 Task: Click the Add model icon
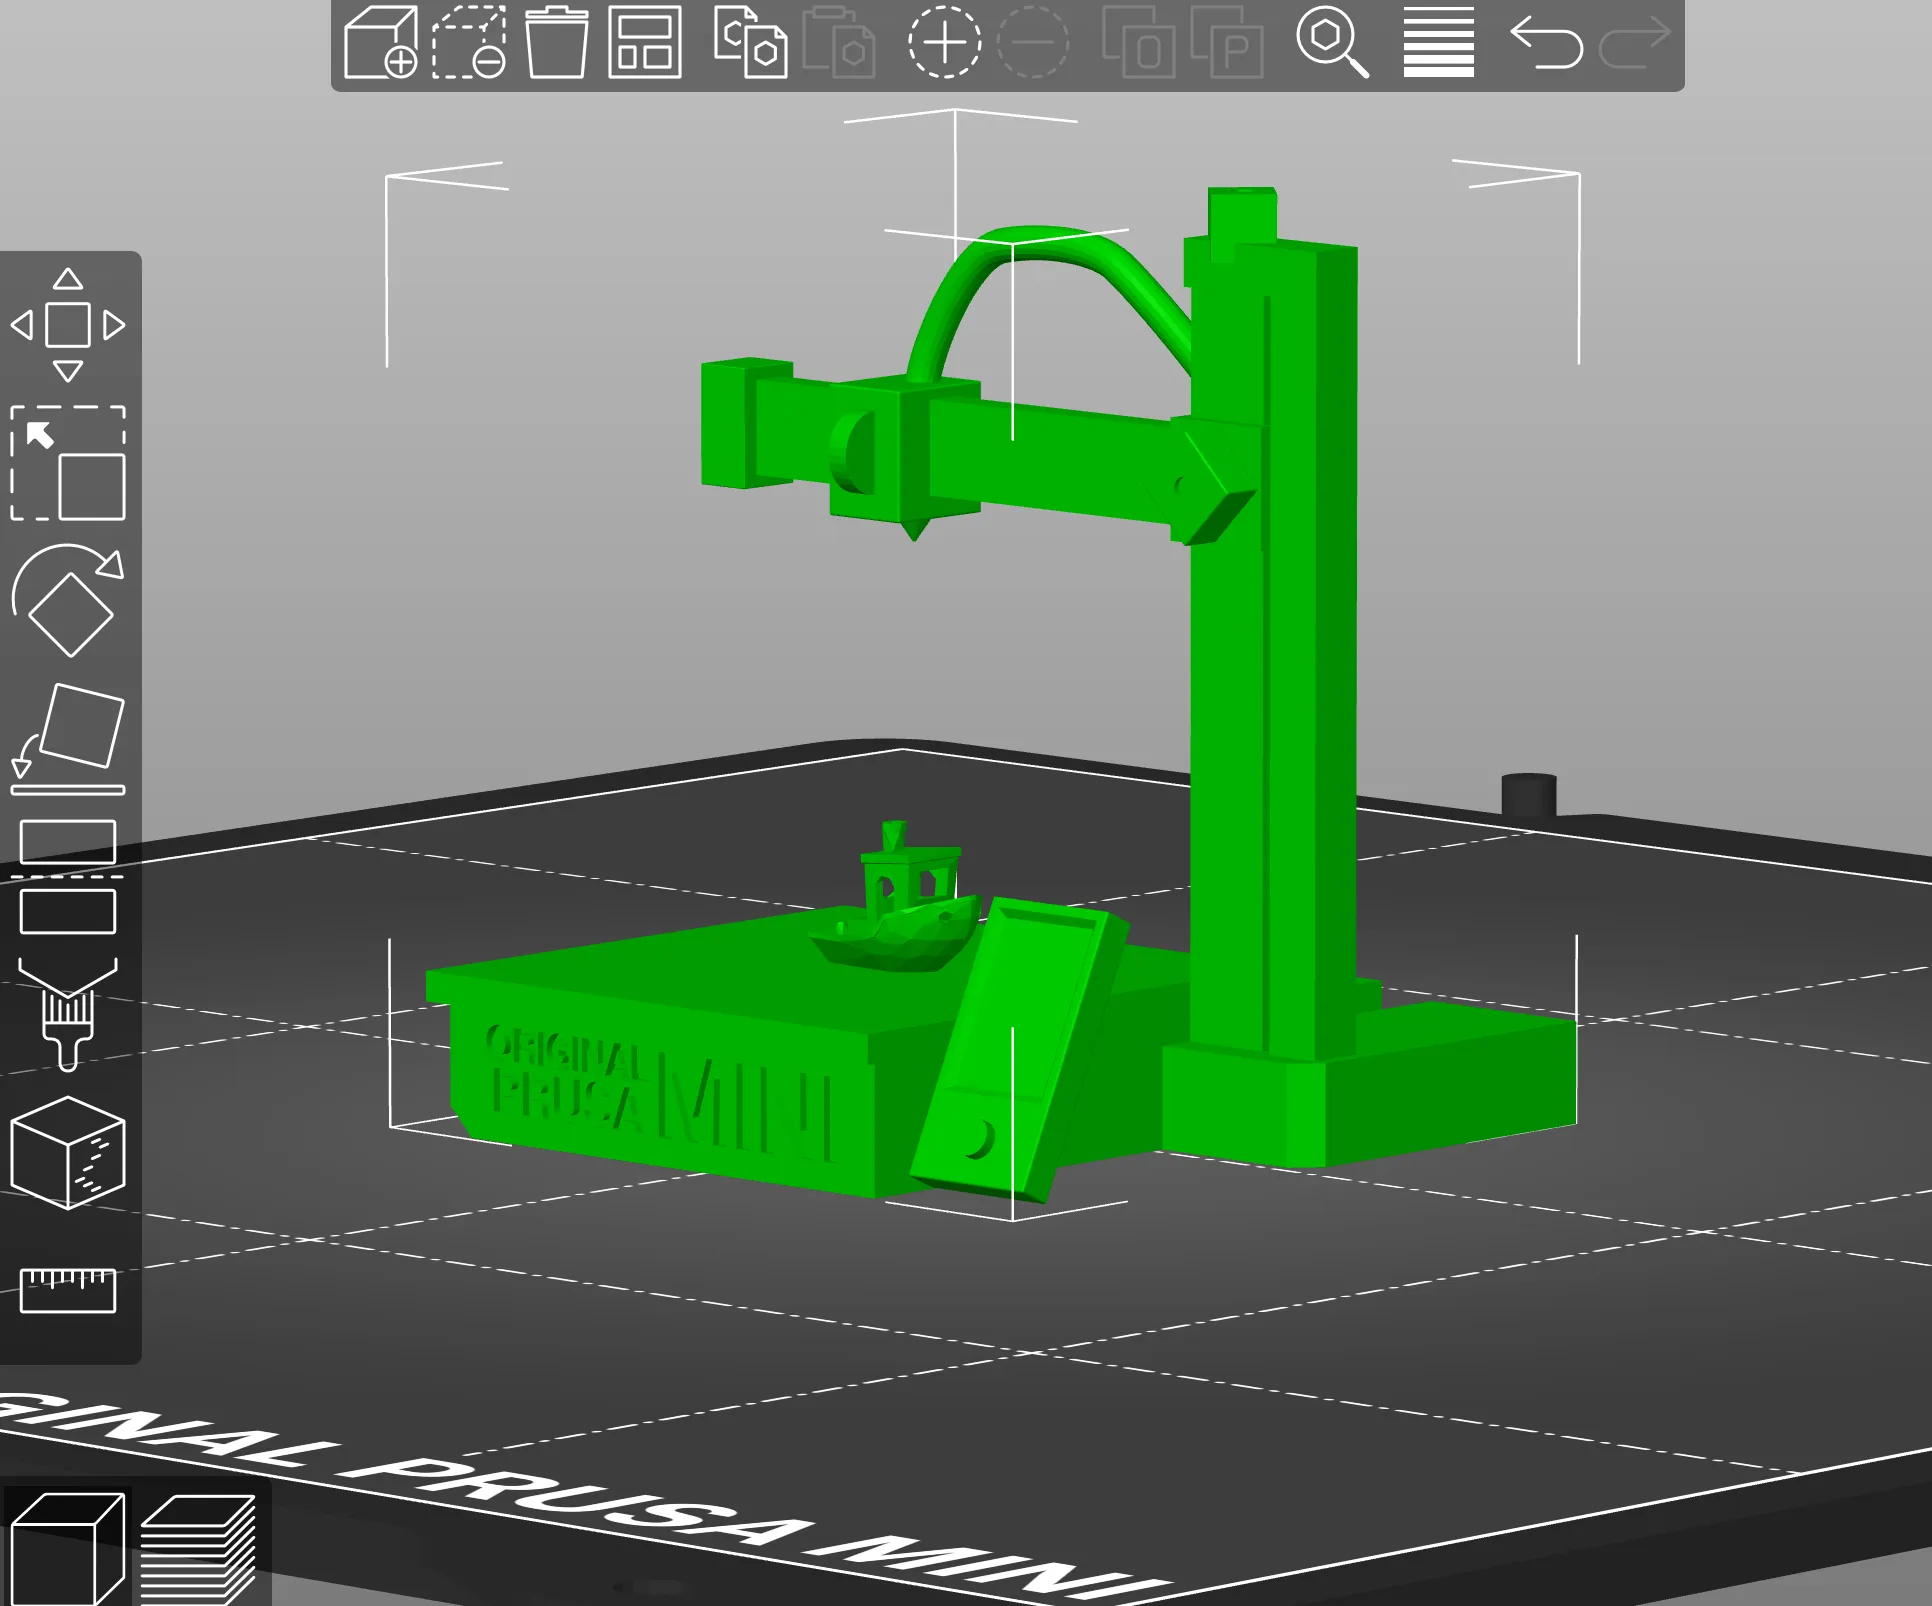380,43
